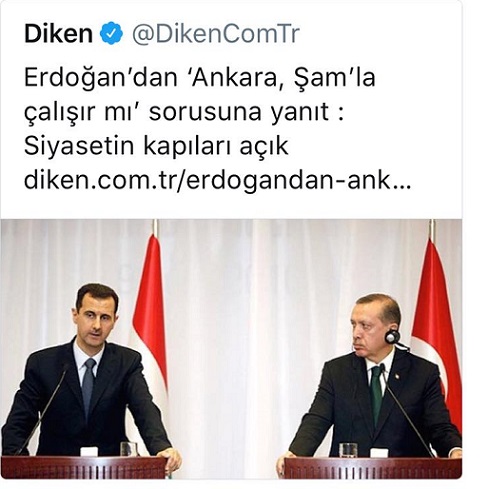
Task: Open the Diken account name
Action: pyautogui.click(x=58, y=34)
